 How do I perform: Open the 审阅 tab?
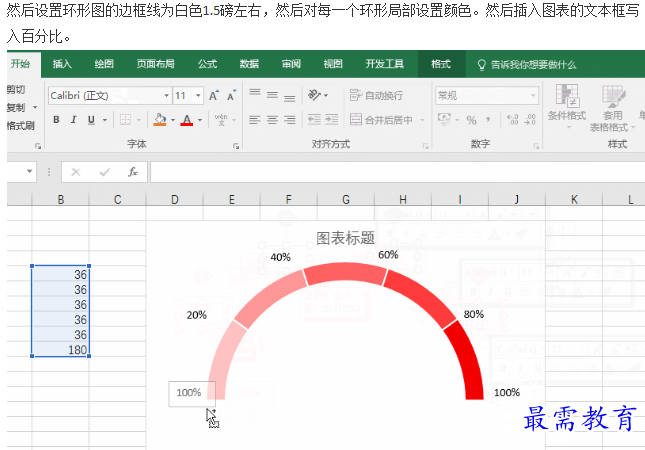pyautogui.click(x=291, y=64)
